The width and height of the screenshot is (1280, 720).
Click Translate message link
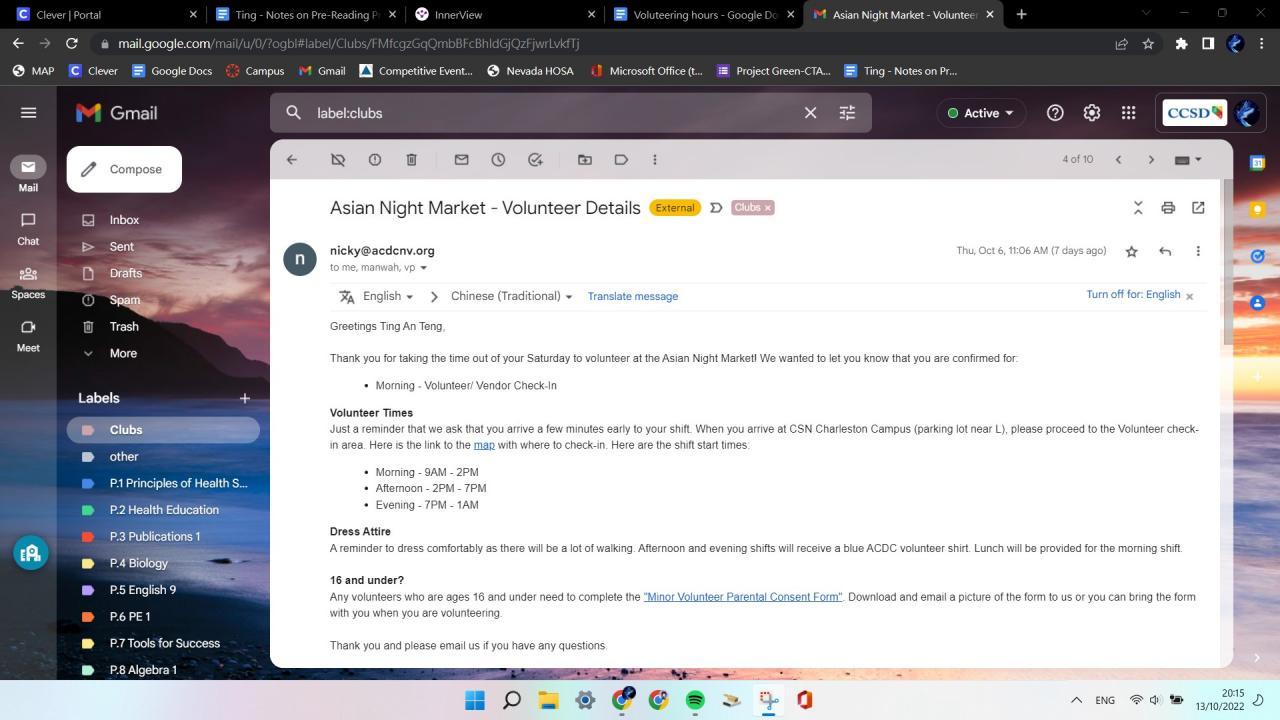click(x=633, y=296)
